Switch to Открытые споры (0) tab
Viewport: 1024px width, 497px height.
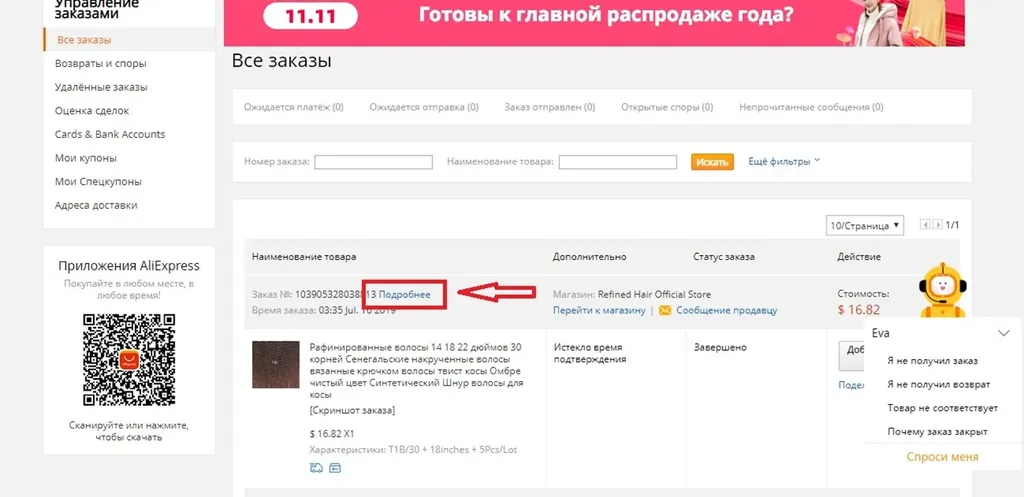coord(667,107)
